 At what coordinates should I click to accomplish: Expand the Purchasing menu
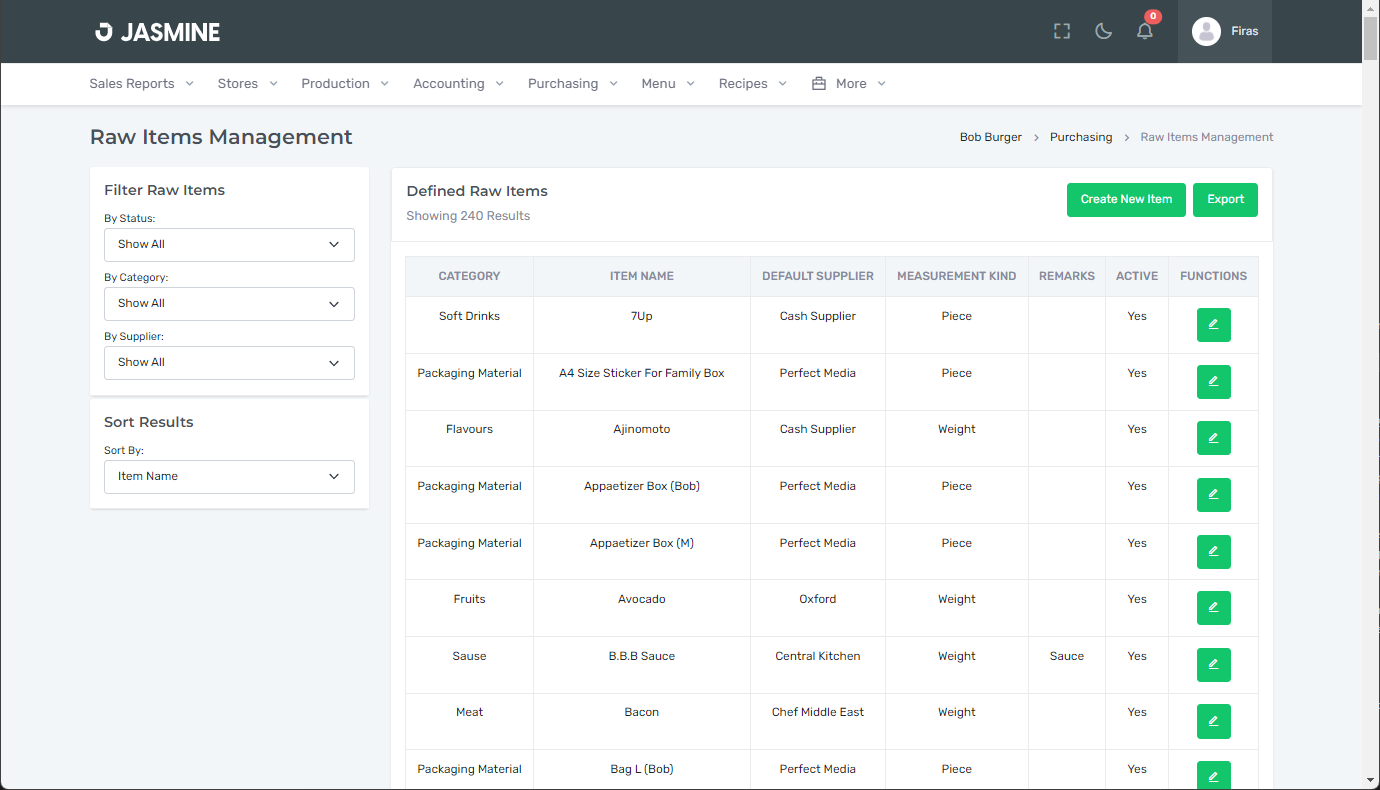tap(572, 84)
